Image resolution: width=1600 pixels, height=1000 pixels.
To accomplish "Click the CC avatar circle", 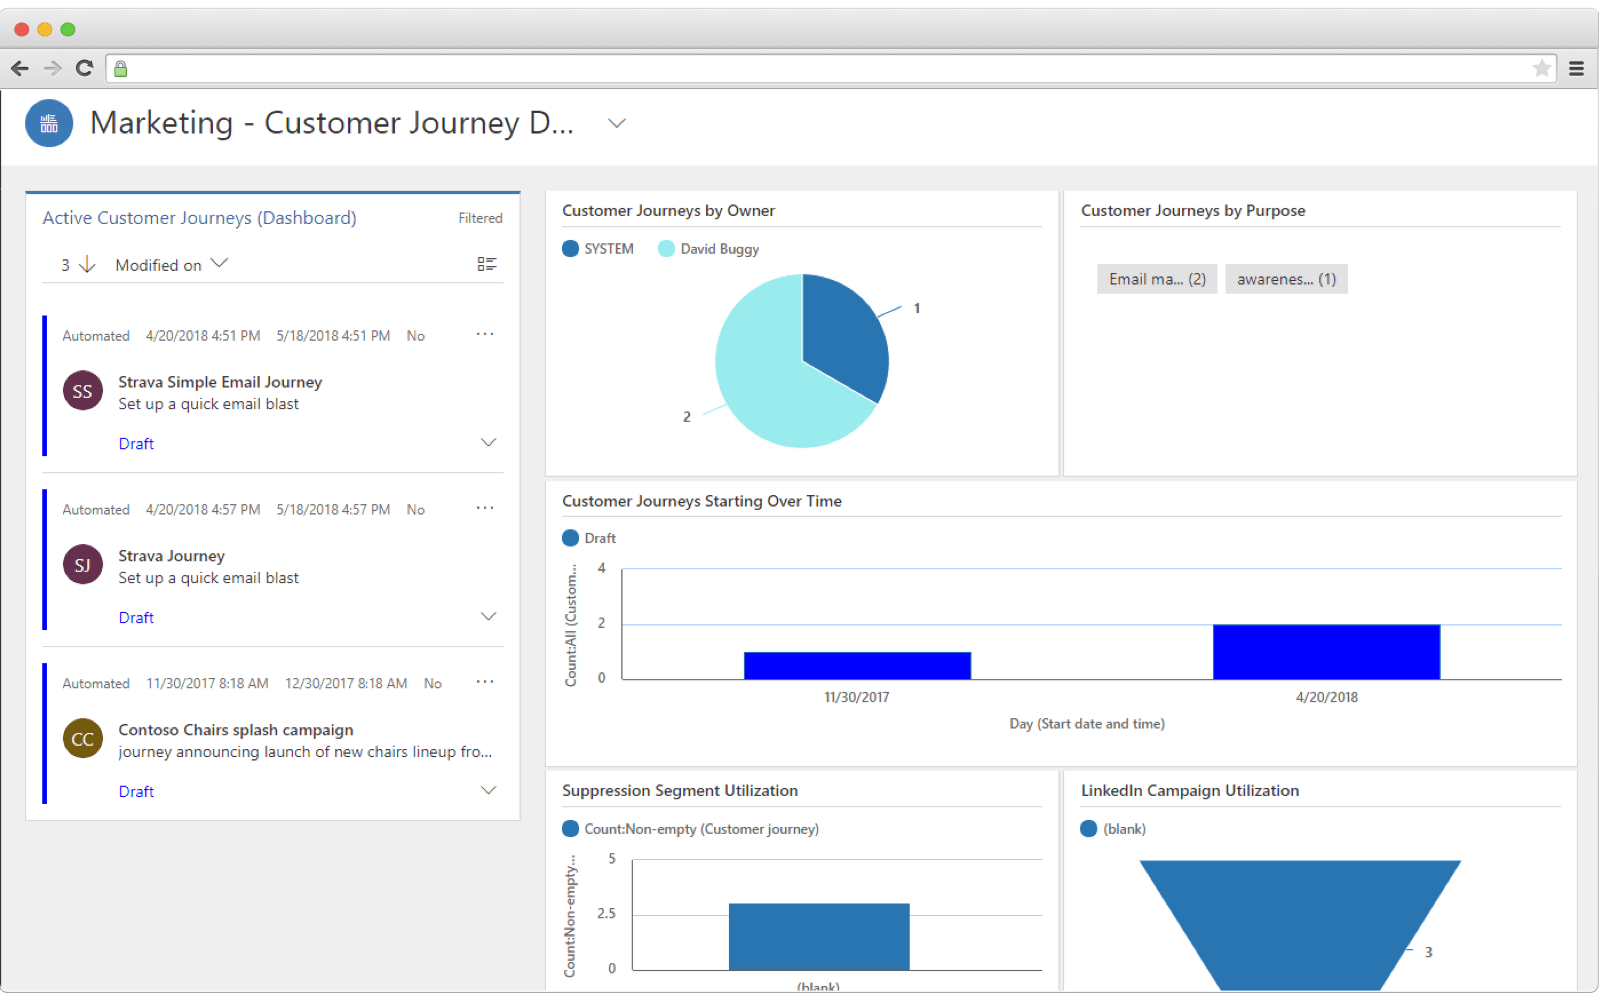I will 83,739.
